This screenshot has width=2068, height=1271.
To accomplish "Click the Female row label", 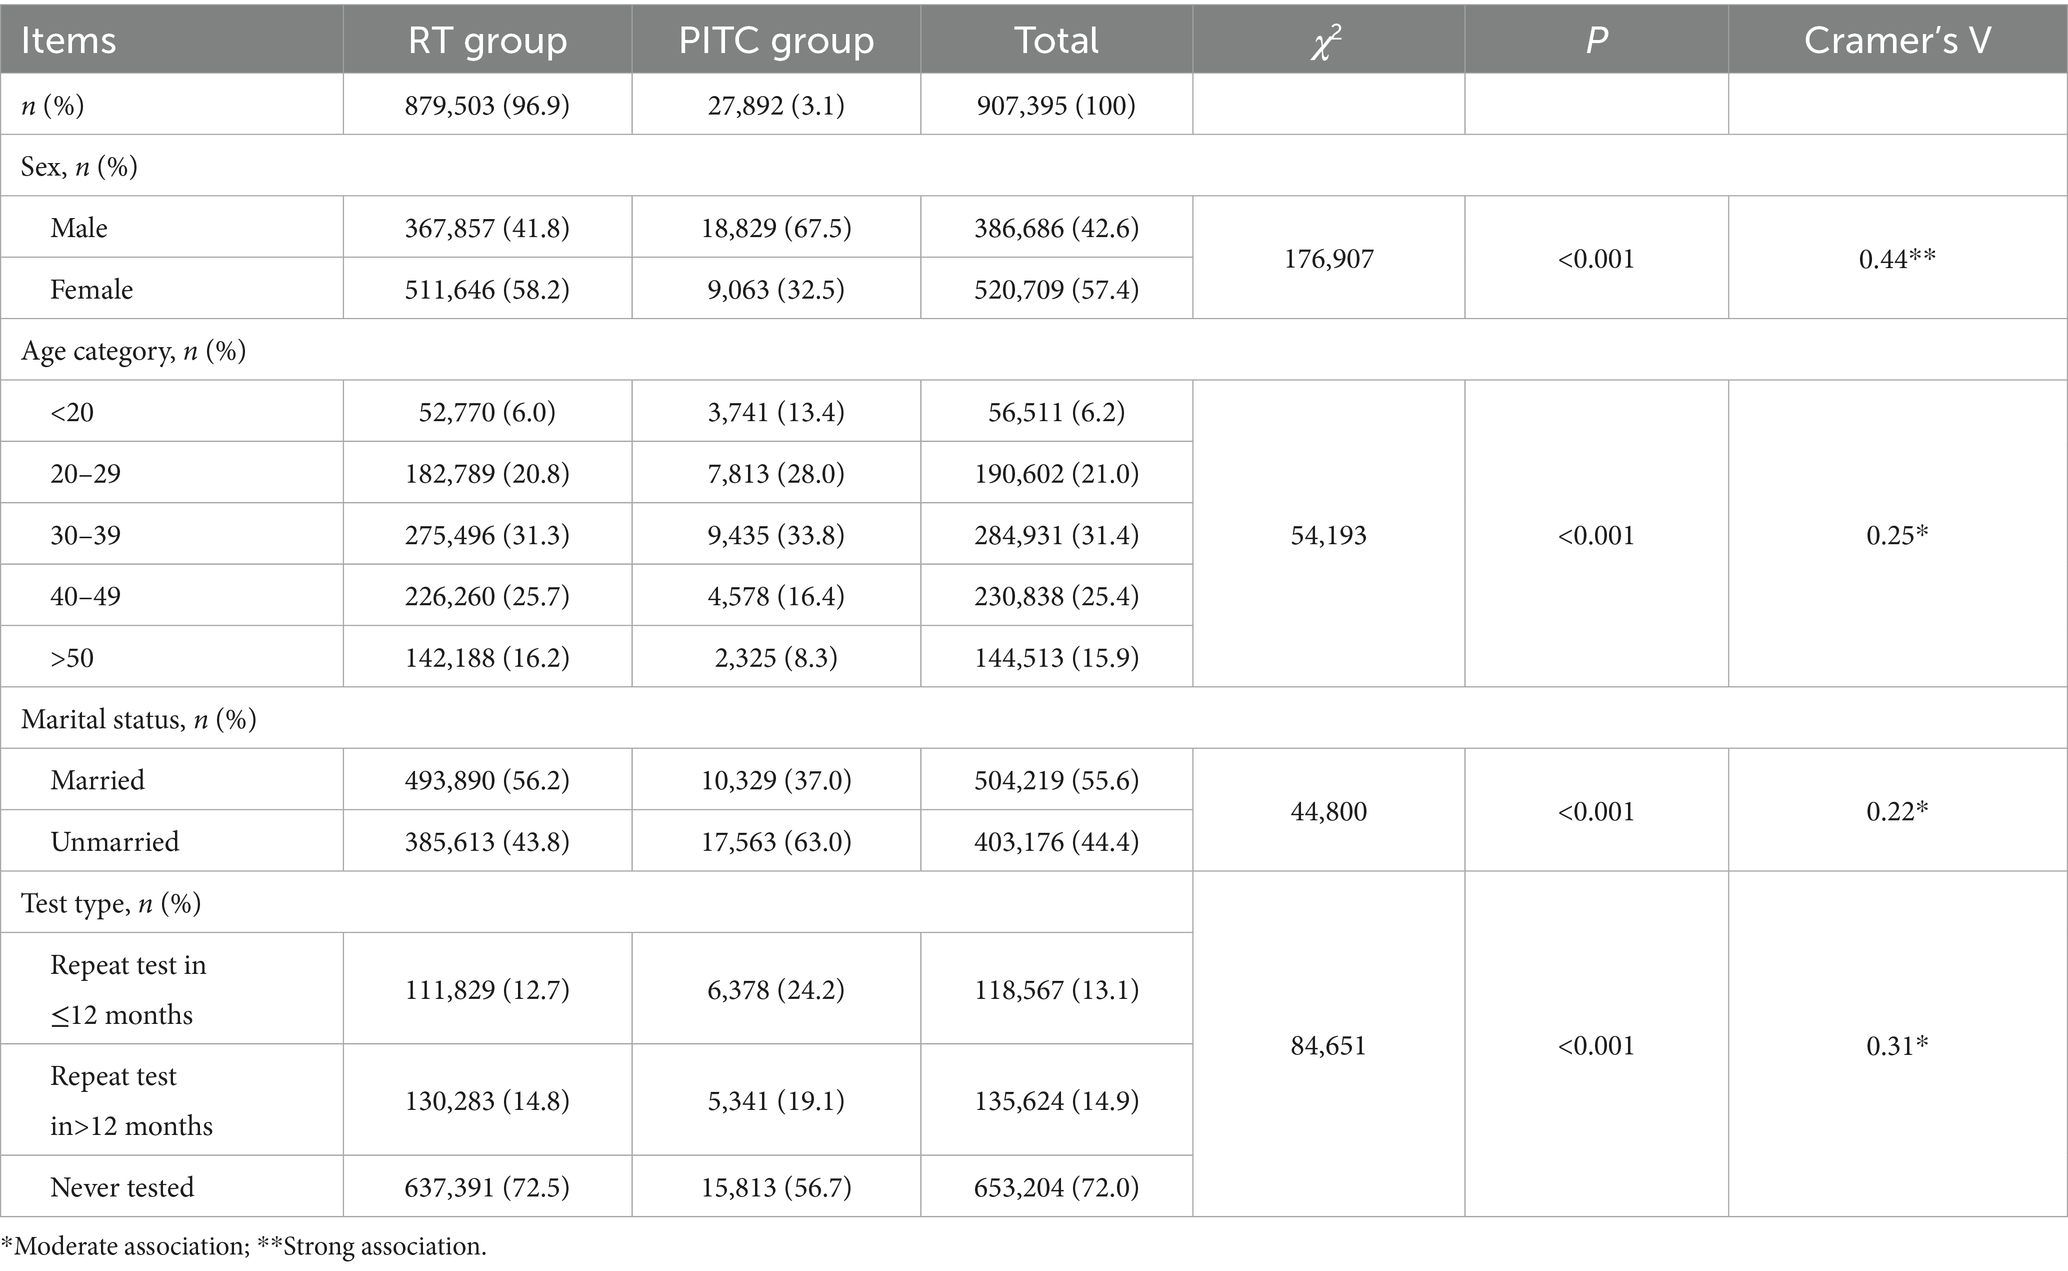I will coord(92,290).
